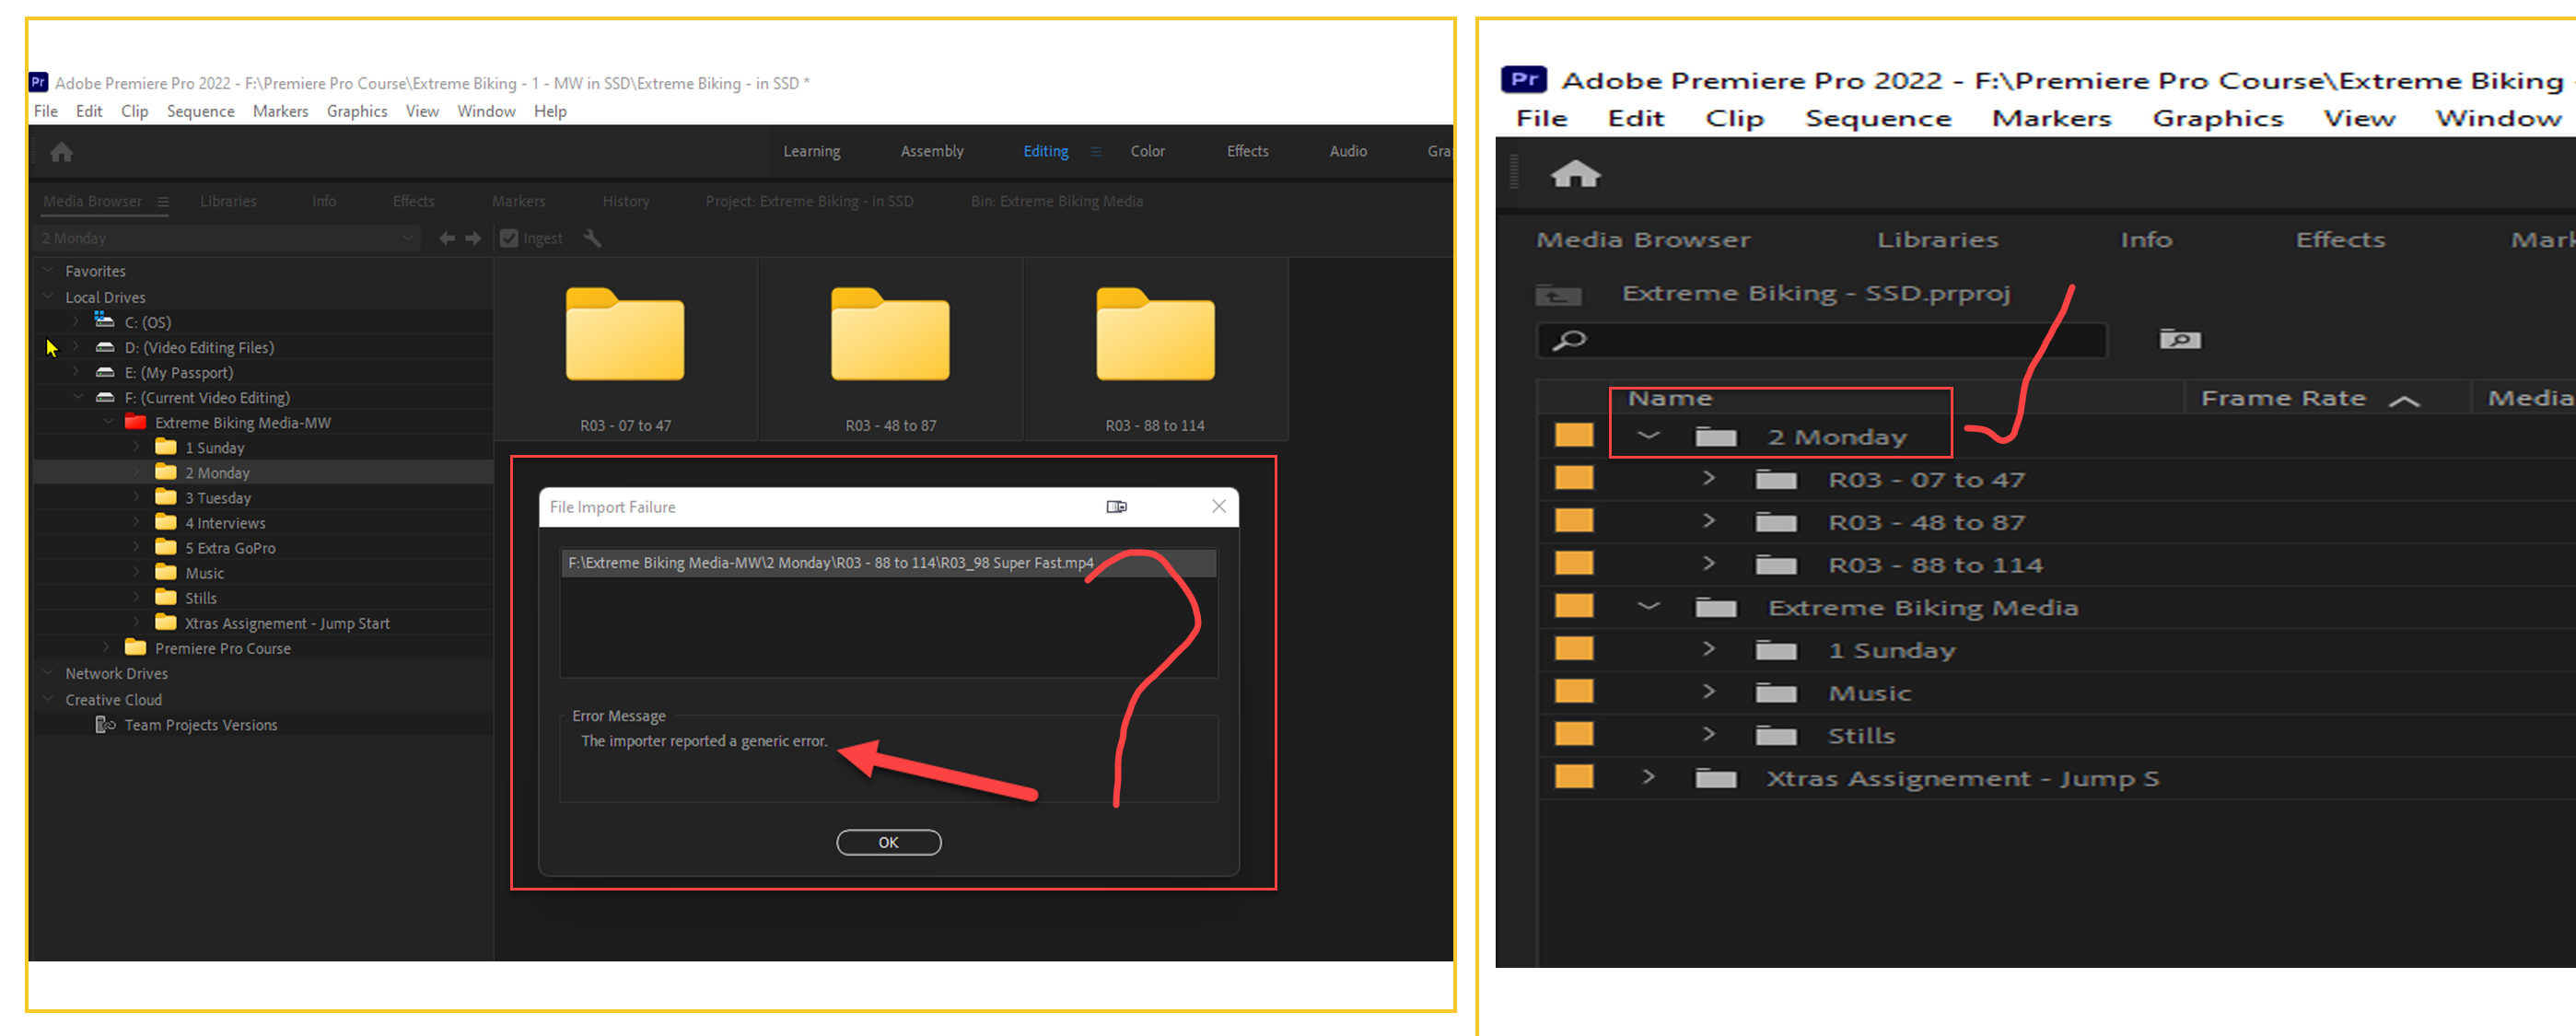The image size is (2576, 1036).
Task: Click the Home icon in left window
Action: (62, 152)
